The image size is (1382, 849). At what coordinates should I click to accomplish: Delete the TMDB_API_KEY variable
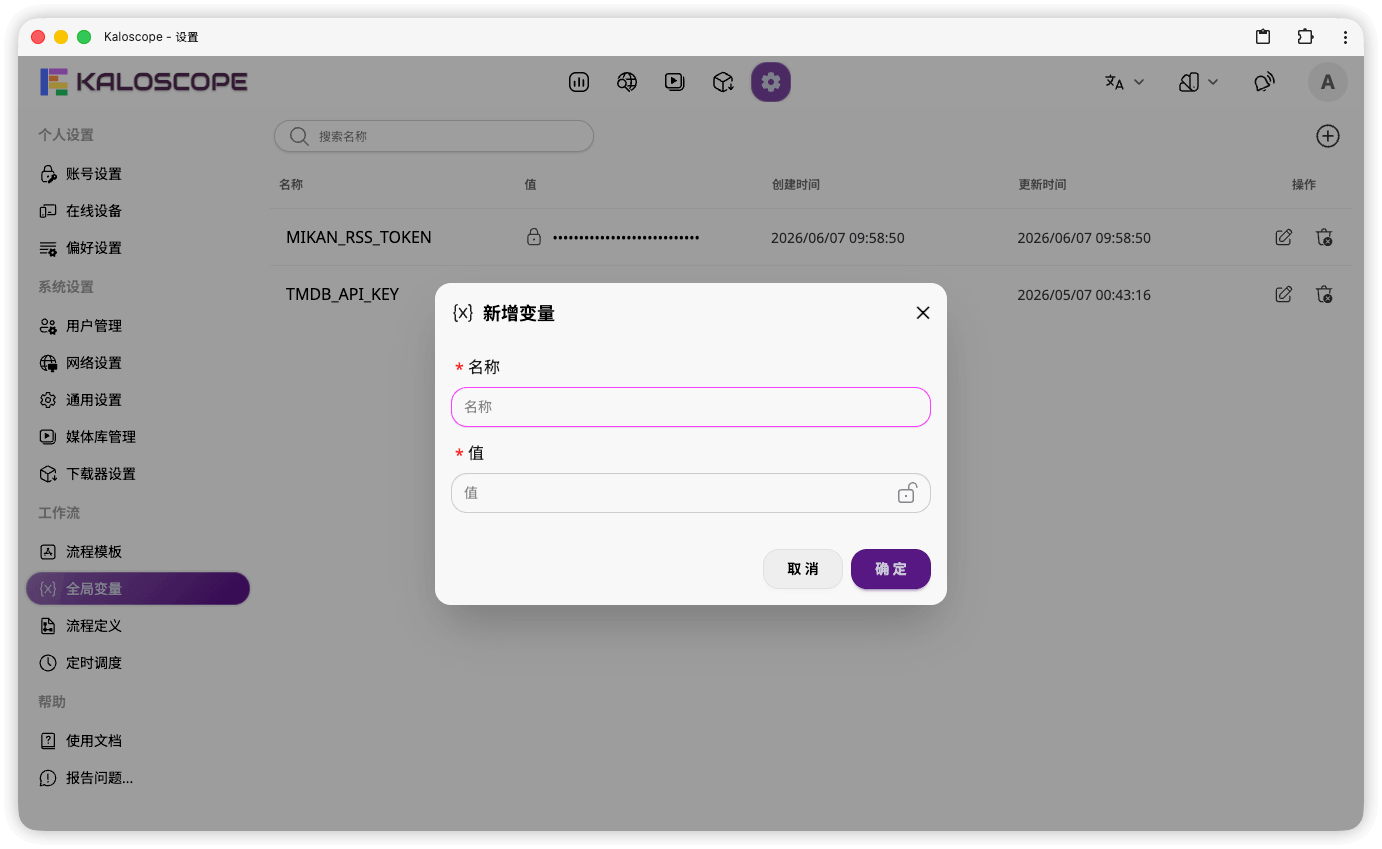click(x=1324, y=295)
